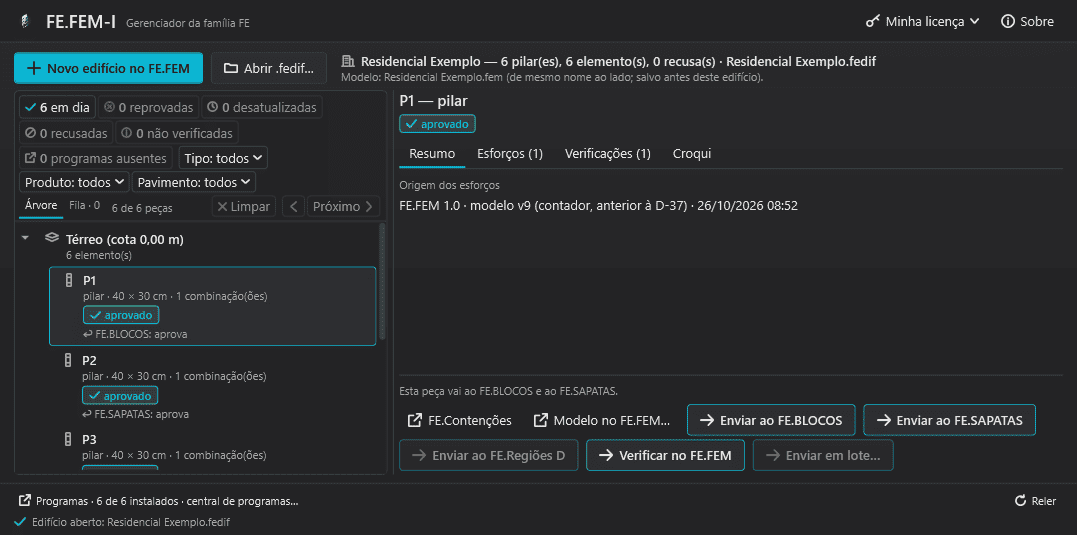1077x535 pixels.
Task: Switch to the 'Fila · 0' tab
Action: coord(84,205)
